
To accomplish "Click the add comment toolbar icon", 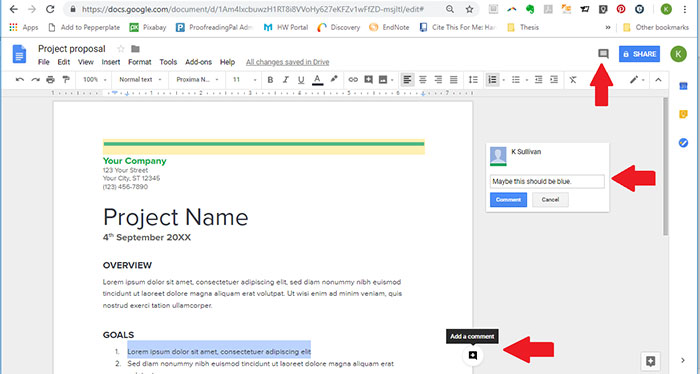I will pyautogui.click(x=368, y=80).
